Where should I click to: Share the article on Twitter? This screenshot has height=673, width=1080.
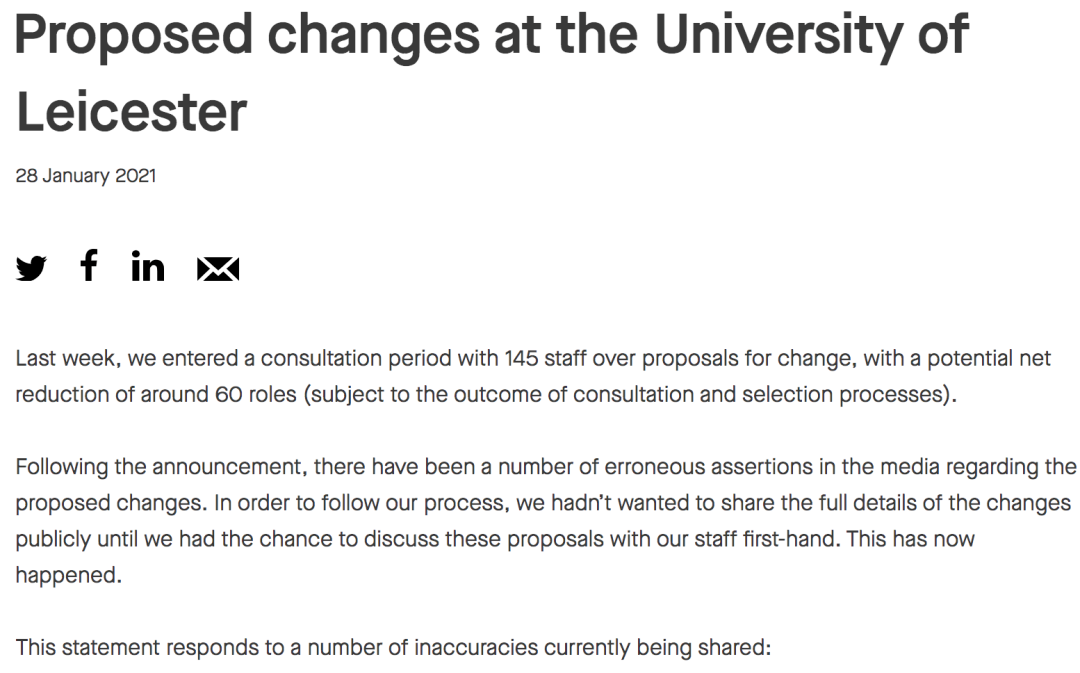click(x=31, y=267)
